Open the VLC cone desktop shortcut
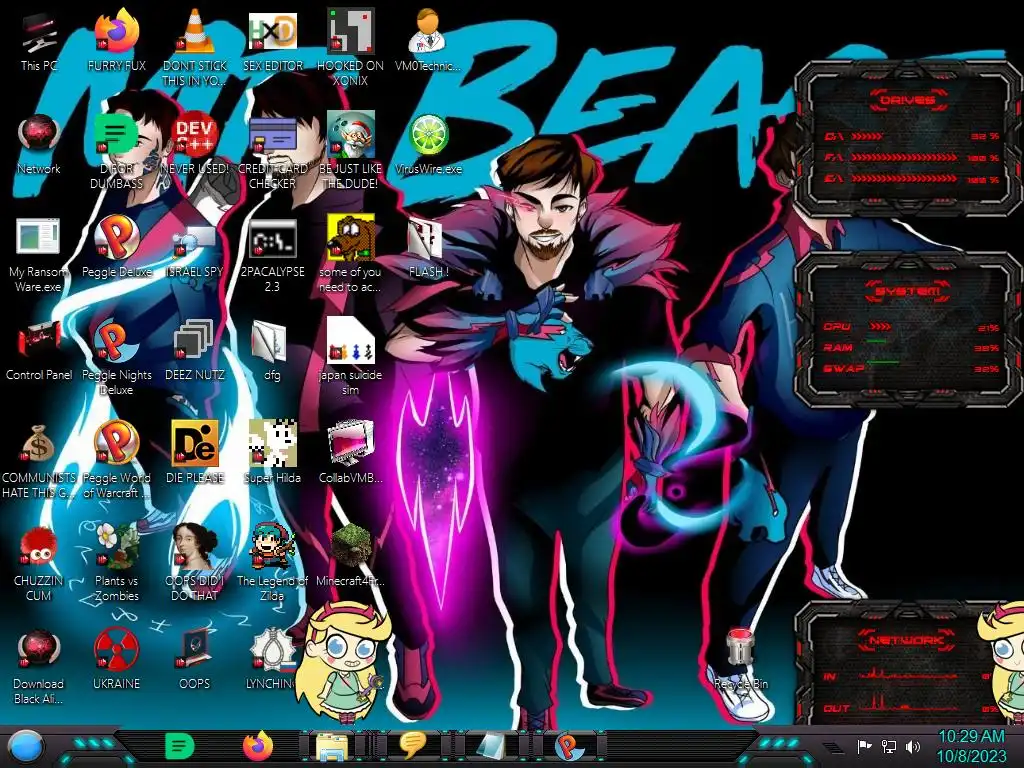Image resolution: width=1024 pixels, height=768 pixels. tap(194, 47)
